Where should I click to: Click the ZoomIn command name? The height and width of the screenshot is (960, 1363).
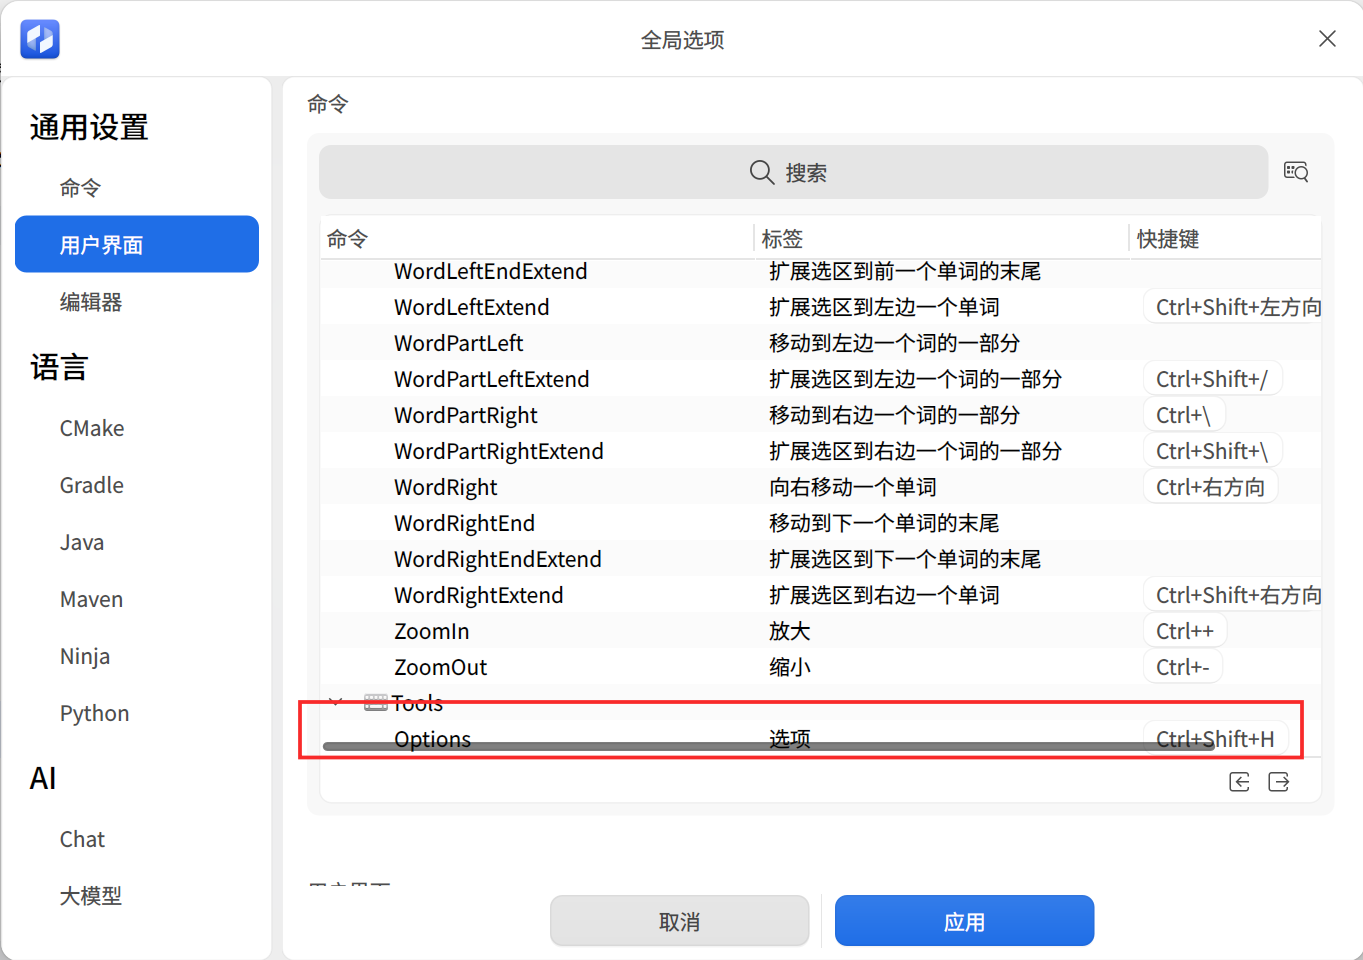point(432,631)
